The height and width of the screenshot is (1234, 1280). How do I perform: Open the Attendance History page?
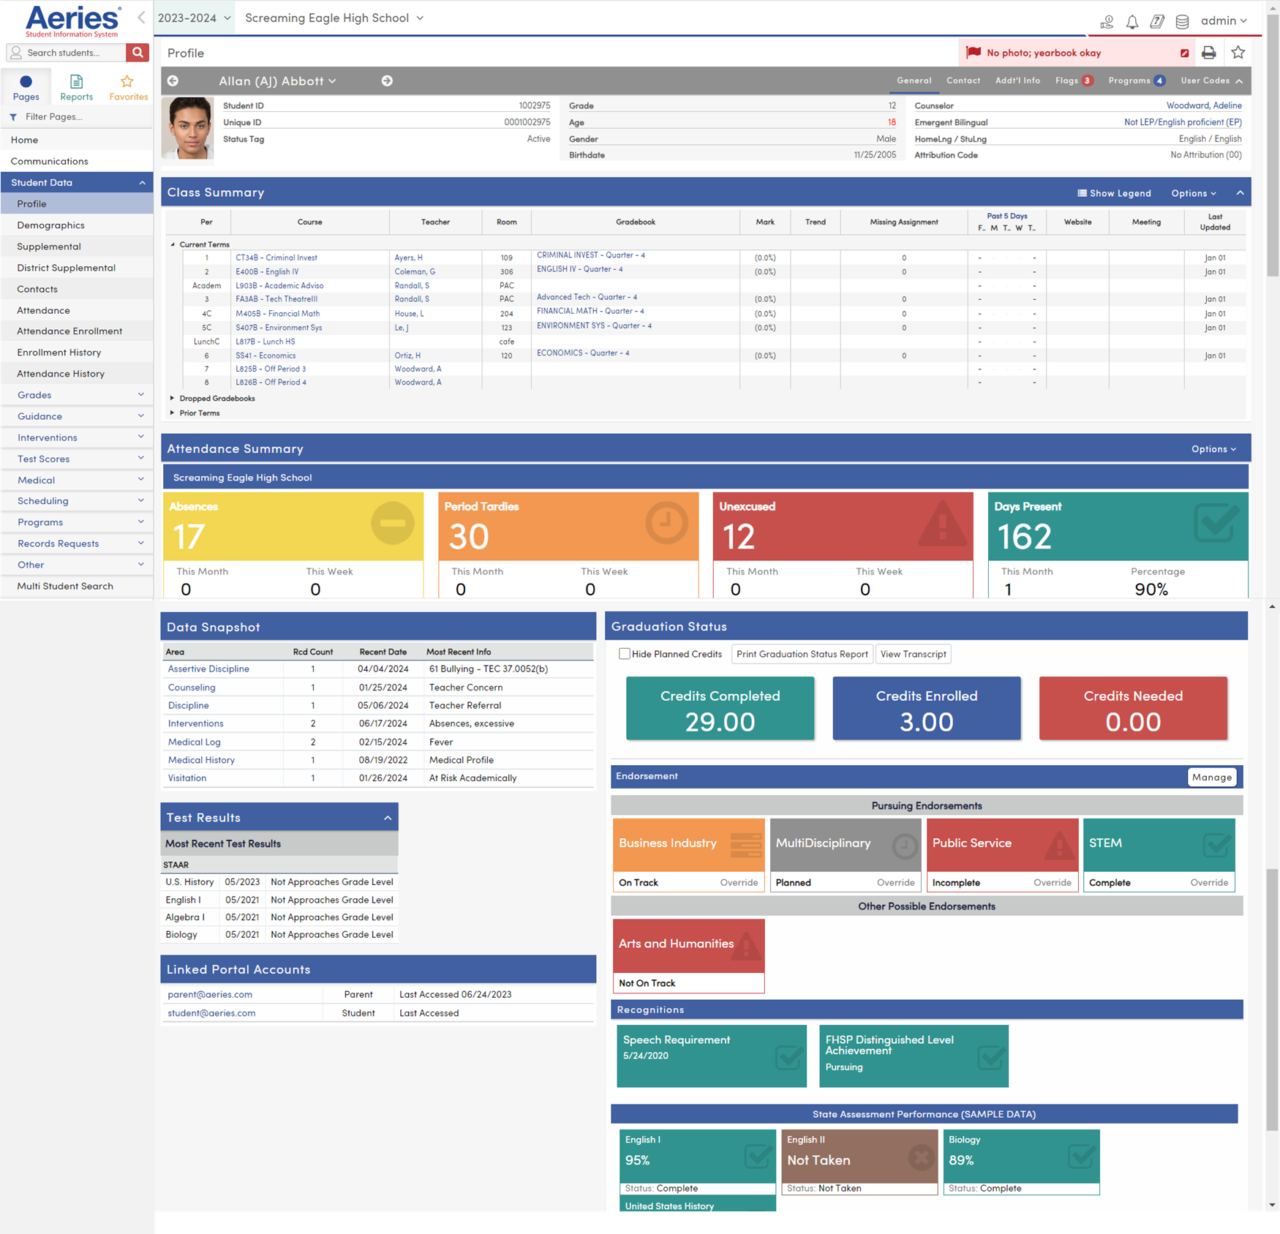pos(59,373)
